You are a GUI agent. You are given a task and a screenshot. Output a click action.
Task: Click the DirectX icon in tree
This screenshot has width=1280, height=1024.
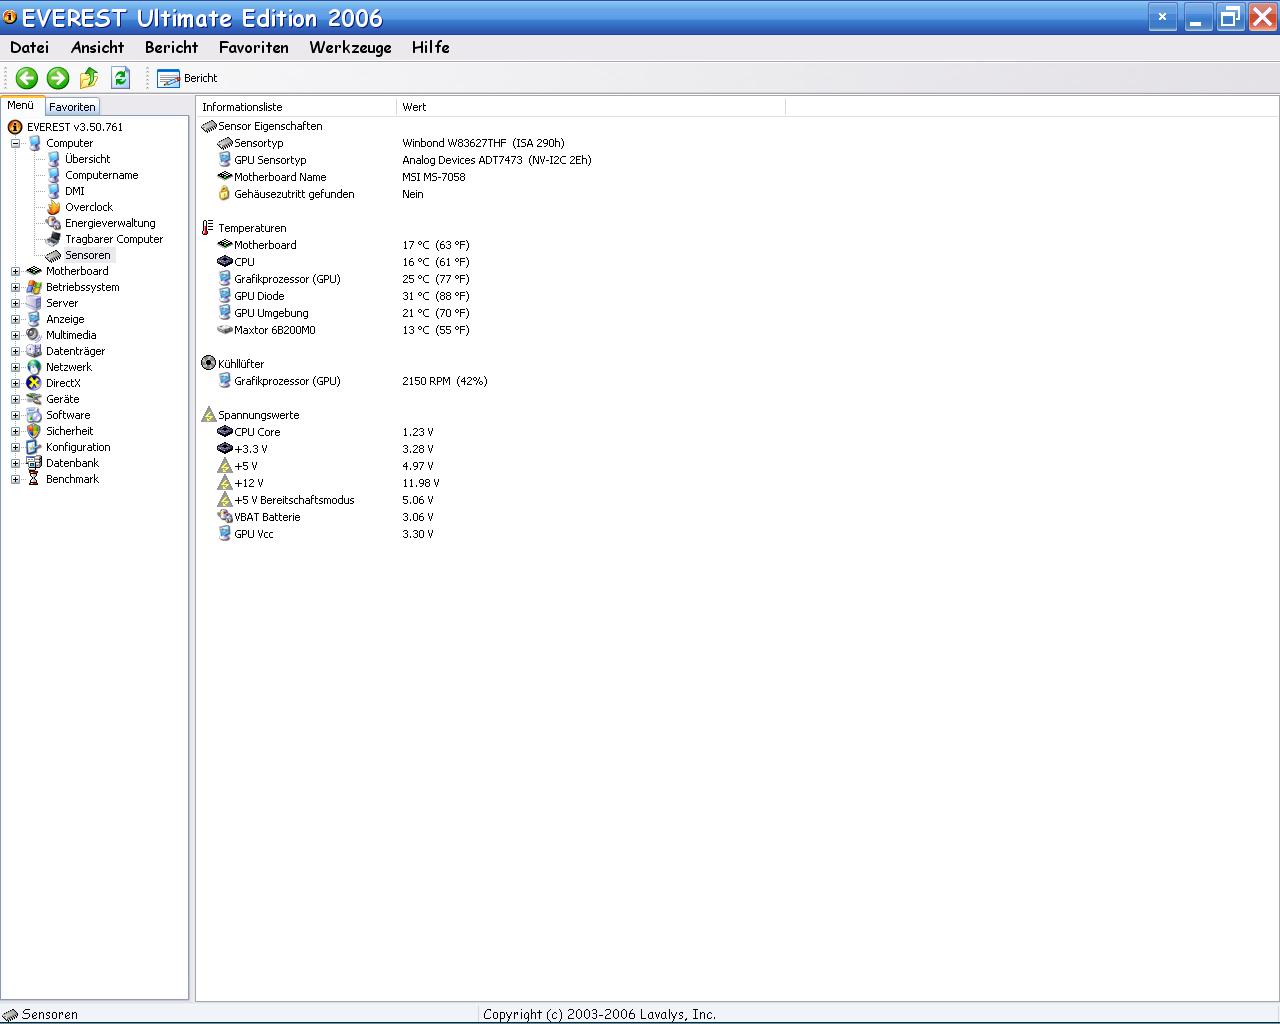34,383
